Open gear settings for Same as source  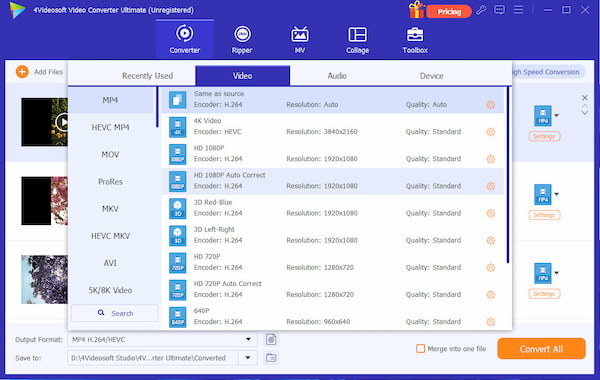[491, 104]
